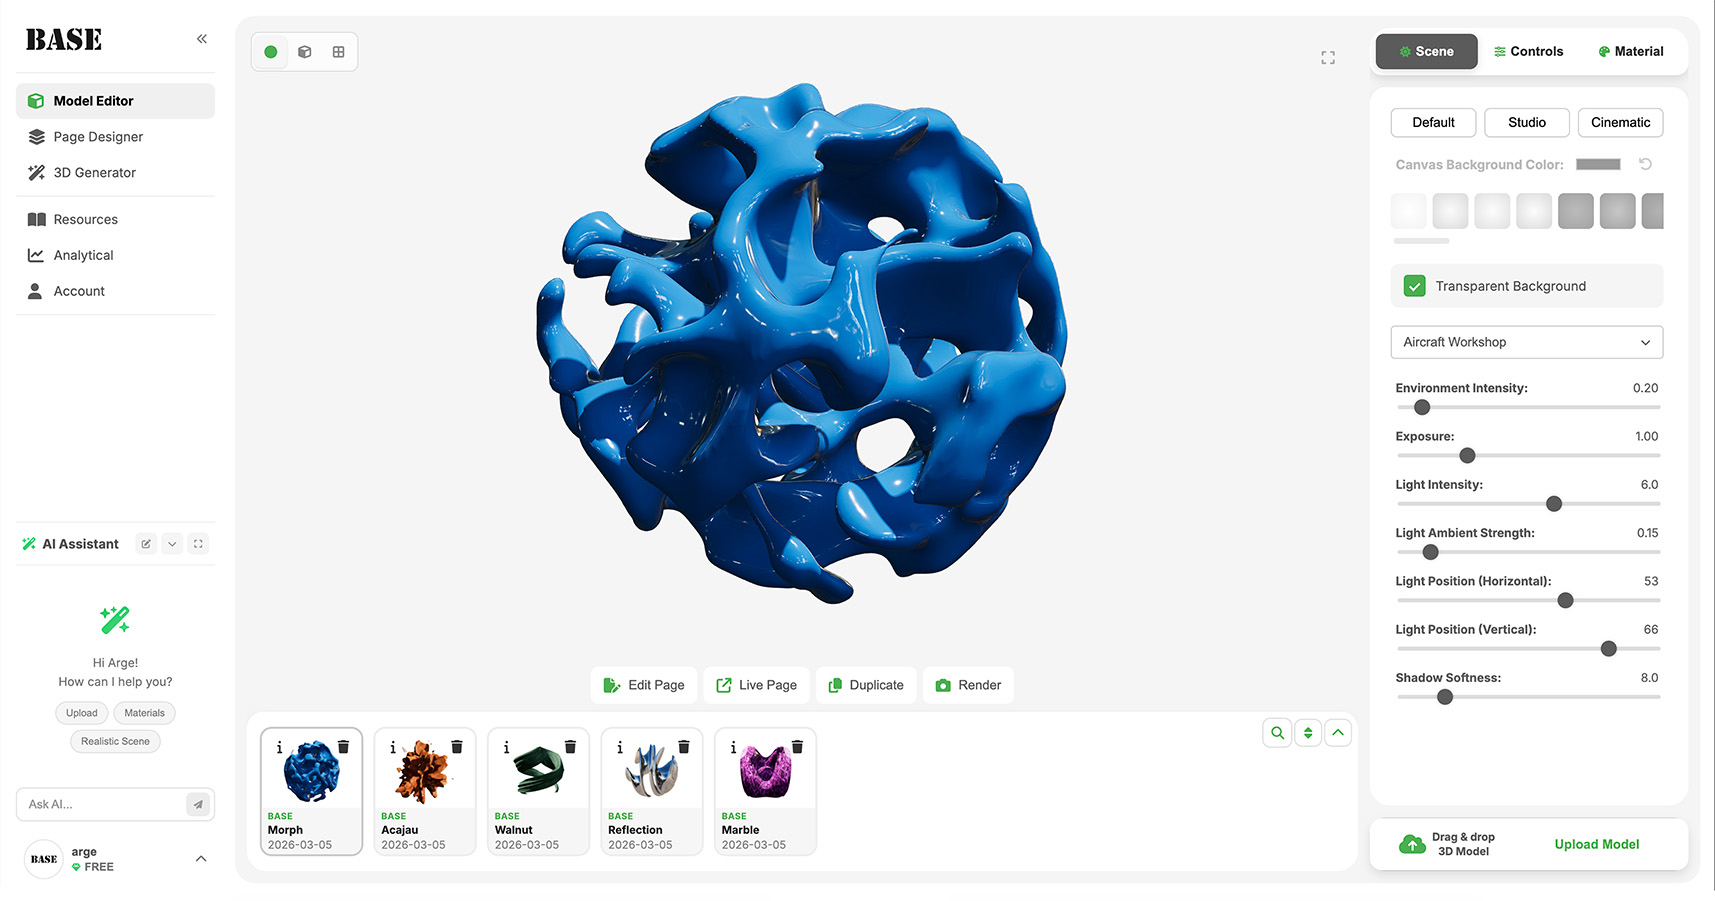Select the grid view icon in canvas toolbar
Image resolution: width=1715 pixels, height=901 pixels.
tap(339, 52)
